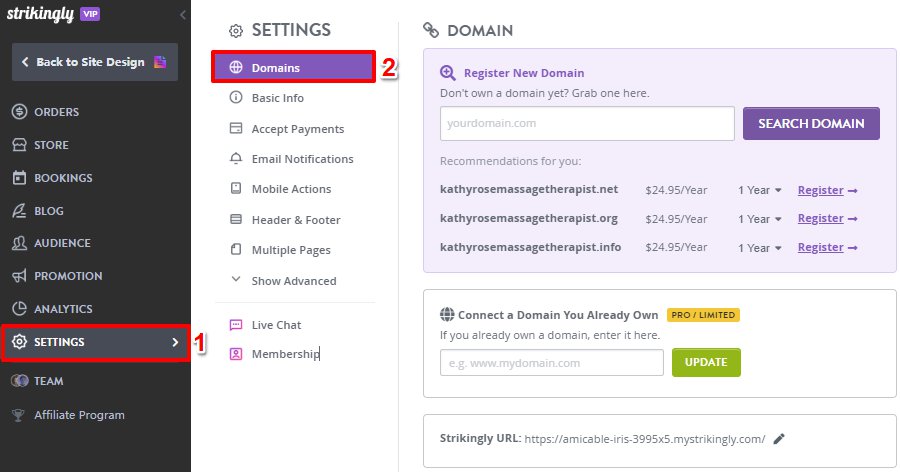The image size is (900, 472).
Task: Click the Mobile Actions phone icon
Action: coord(236,188)
